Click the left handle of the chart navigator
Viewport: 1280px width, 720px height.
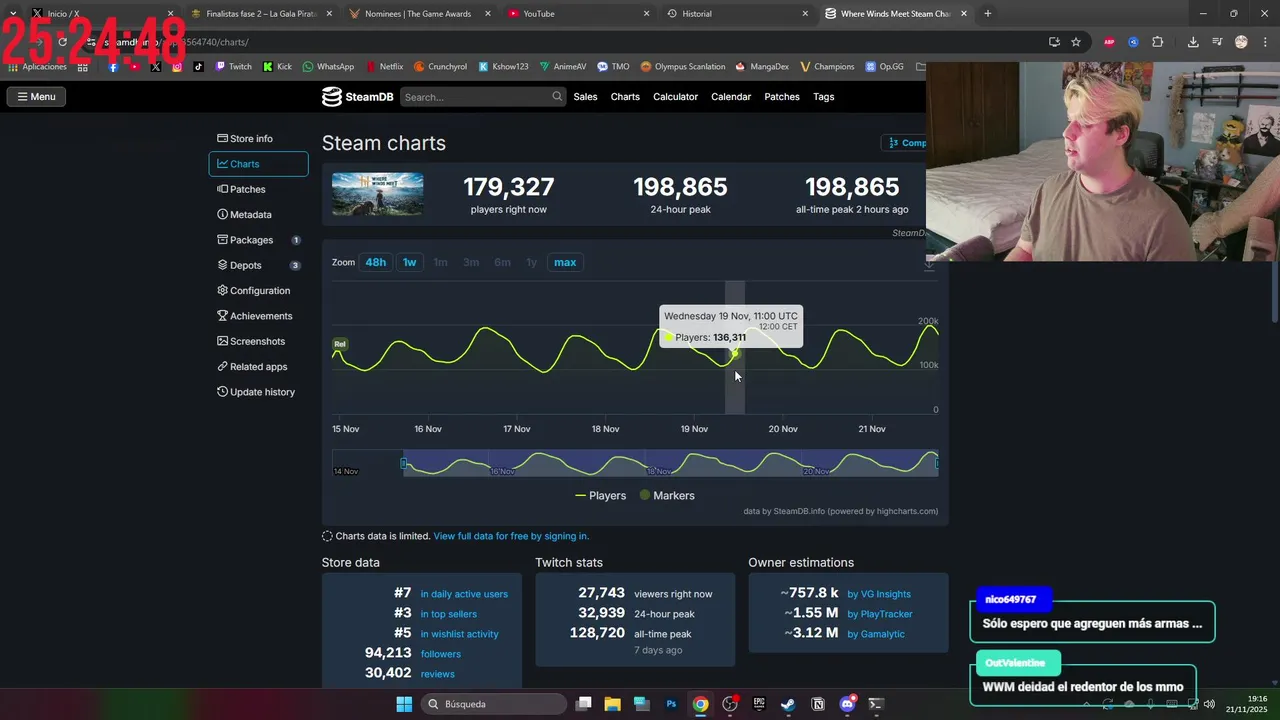pyautogui.click(x=404, y=463)
